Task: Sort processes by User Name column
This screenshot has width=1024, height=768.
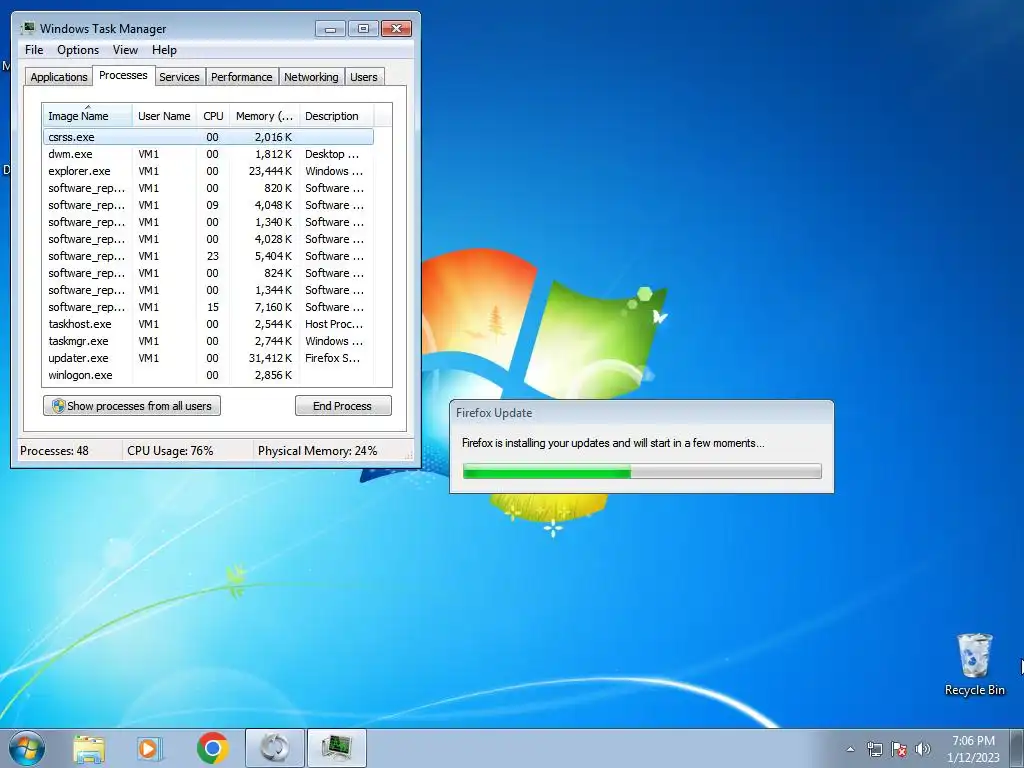Action: point(164,116)
